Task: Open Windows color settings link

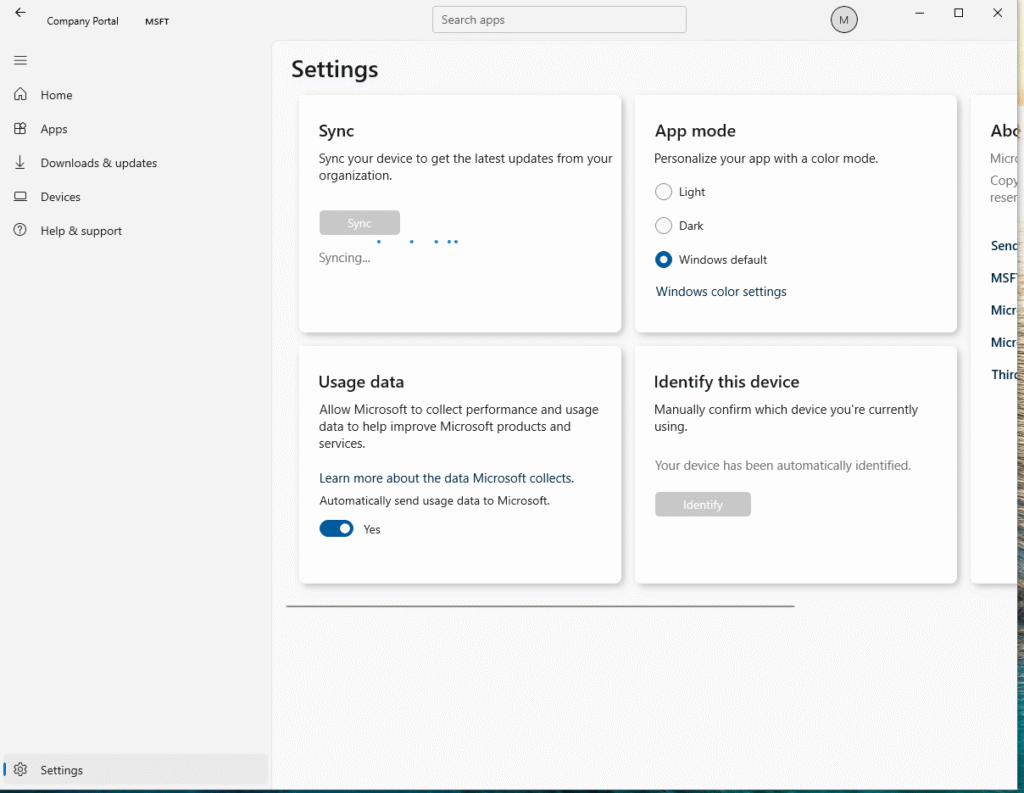Action: 721,292
